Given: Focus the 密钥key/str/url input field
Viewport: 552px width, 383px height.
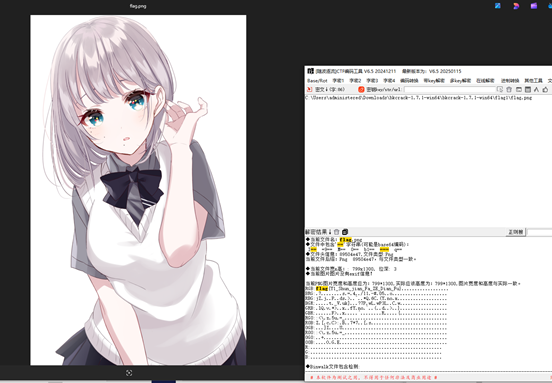Looking at the screenshot, I should [450, 89].
